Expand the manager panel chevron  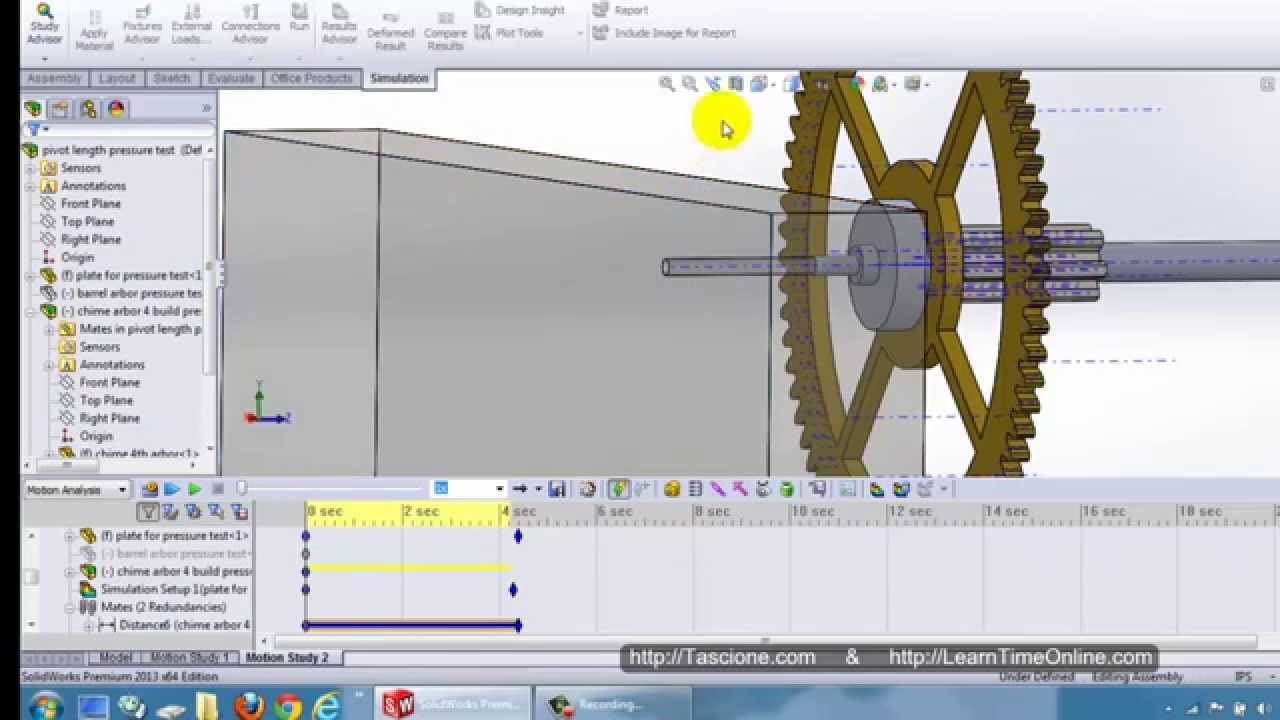206,108
